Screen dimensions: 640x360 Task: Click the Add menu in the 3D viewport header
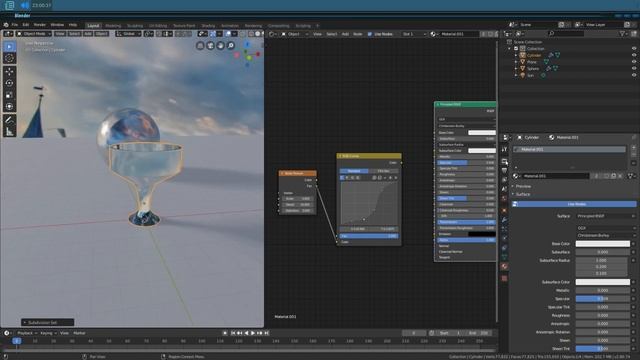tap(87, 34)
